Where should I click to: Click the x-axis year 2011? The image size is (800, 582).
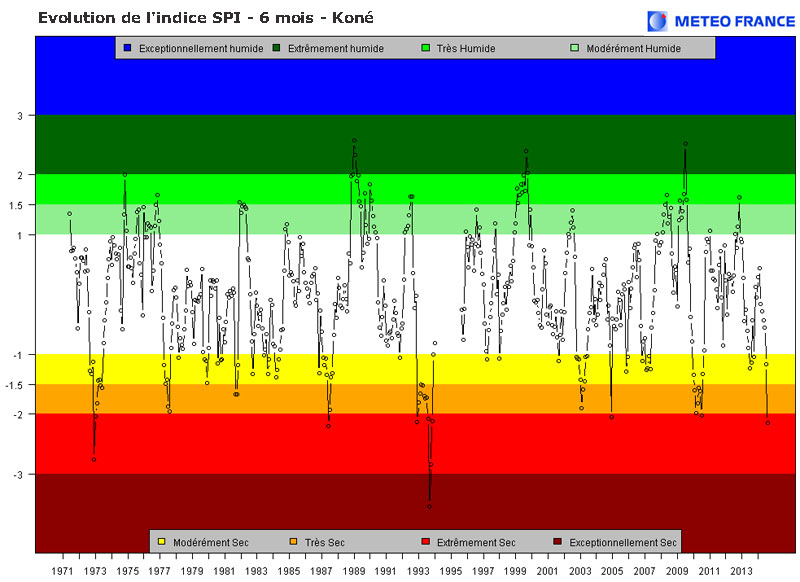[709, 571]
